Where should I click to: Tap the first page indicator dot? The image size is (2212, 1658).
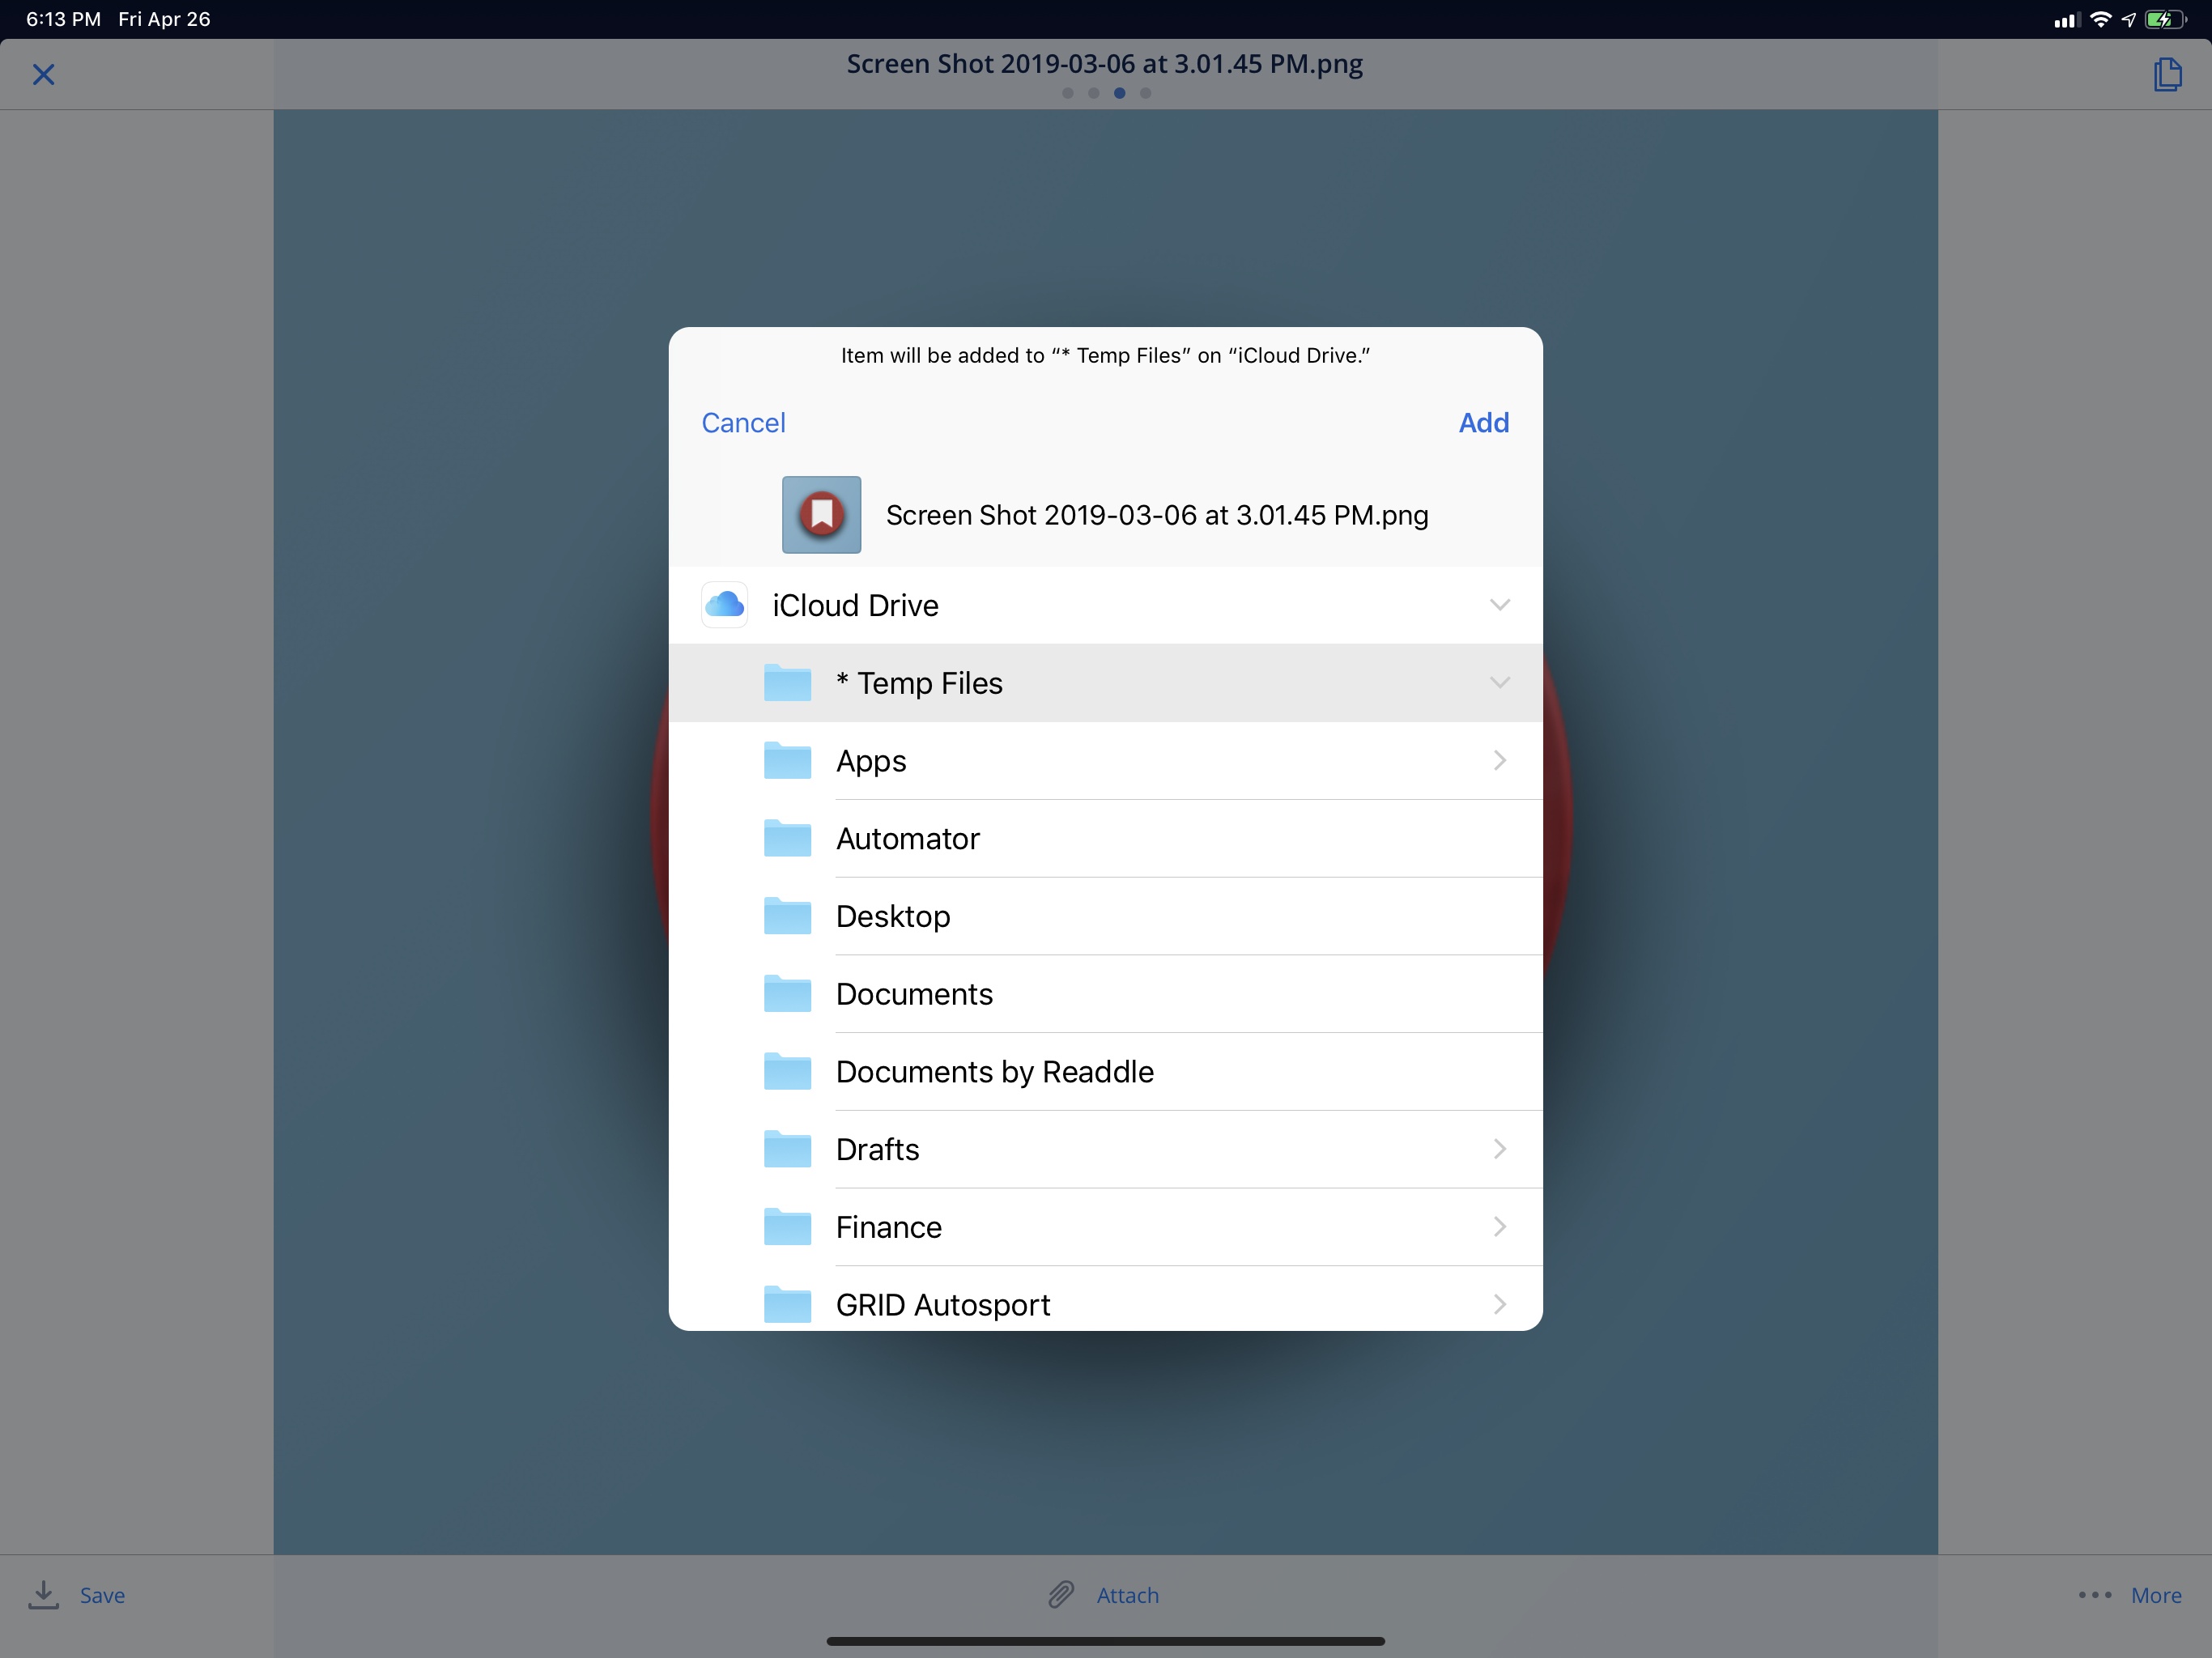(1067, 93)
